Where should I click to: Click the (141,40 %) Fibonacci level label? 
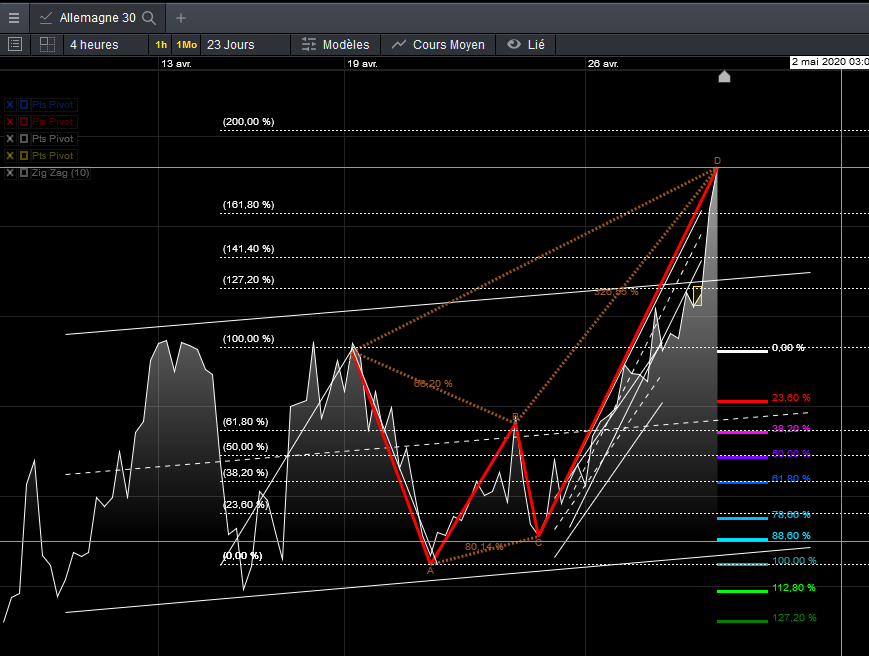tap(248, 249)
